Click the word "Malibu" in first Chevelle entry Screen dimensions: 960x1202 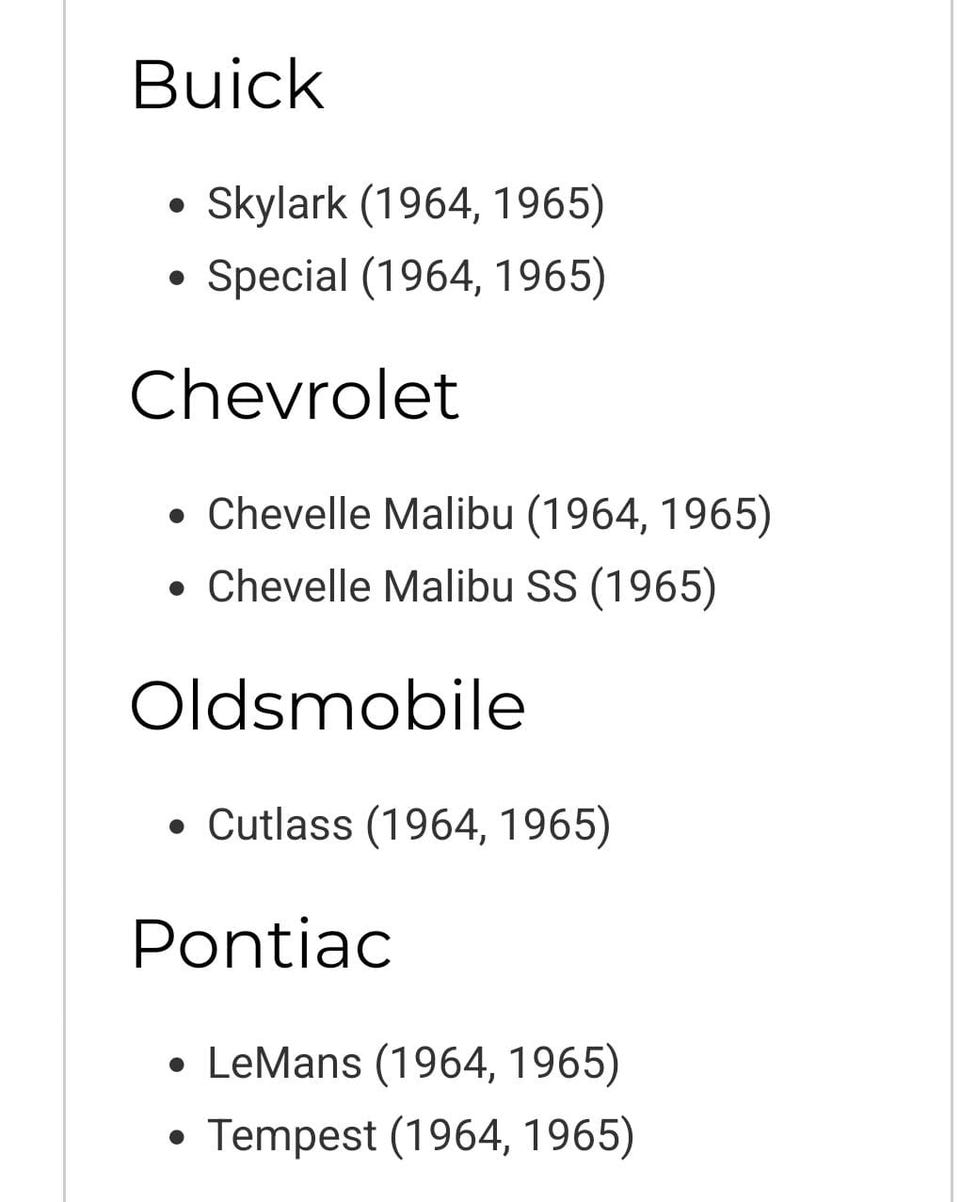(x=448, y=515)
